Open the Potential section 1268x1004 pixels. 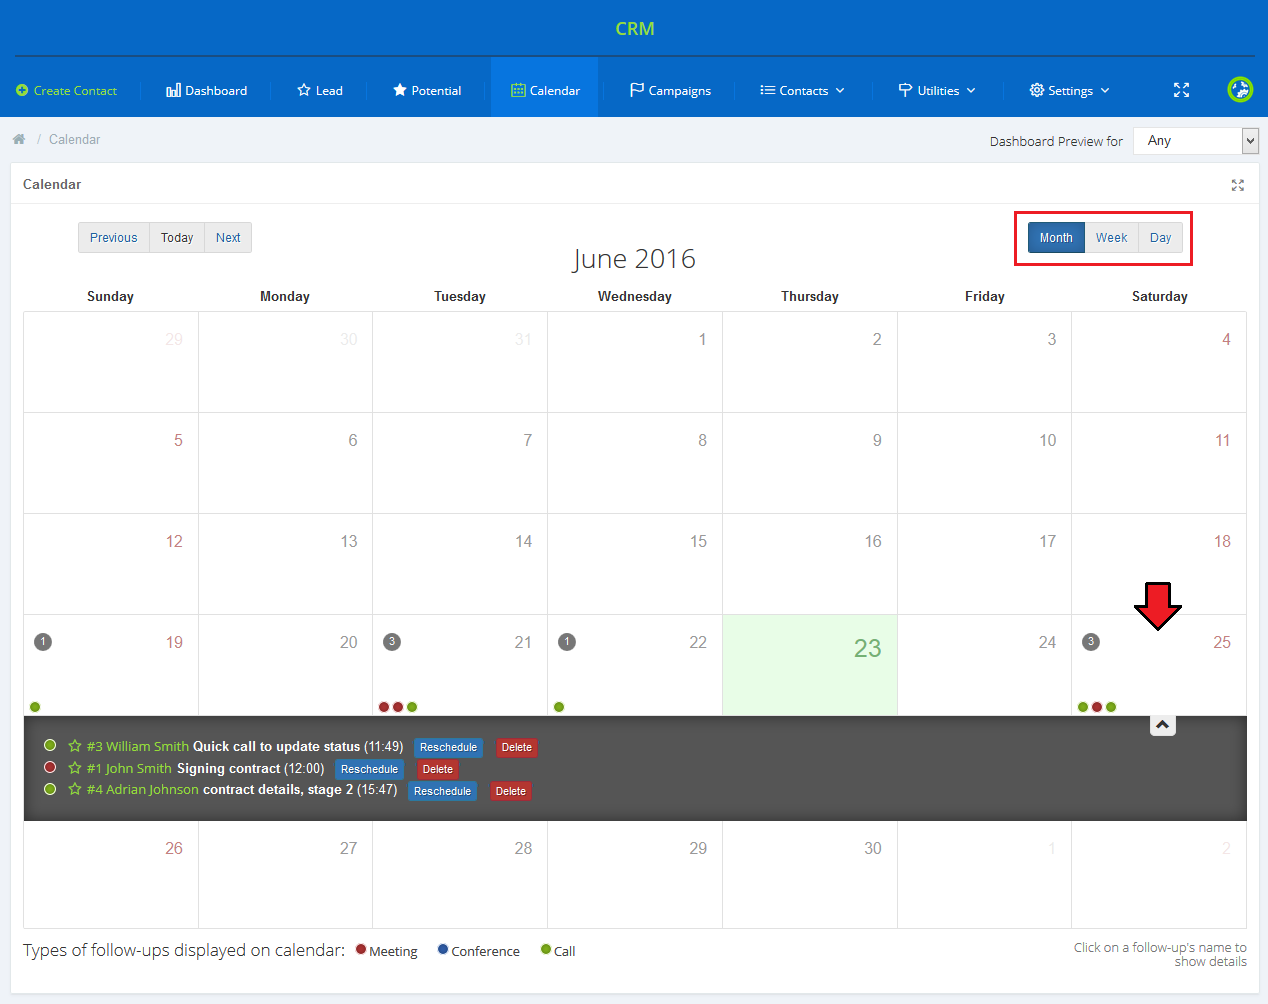click(x=427, y=90)
